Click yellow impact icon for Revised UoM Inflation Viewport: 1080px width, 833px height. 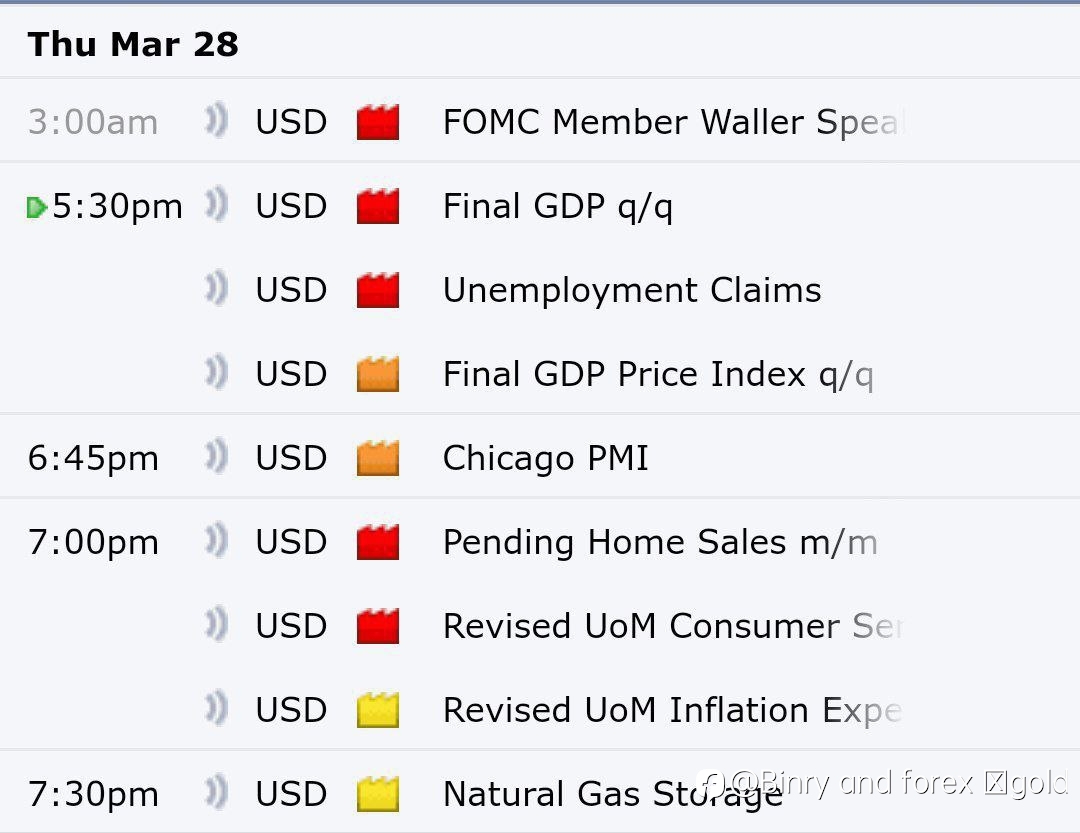(377, 710)
